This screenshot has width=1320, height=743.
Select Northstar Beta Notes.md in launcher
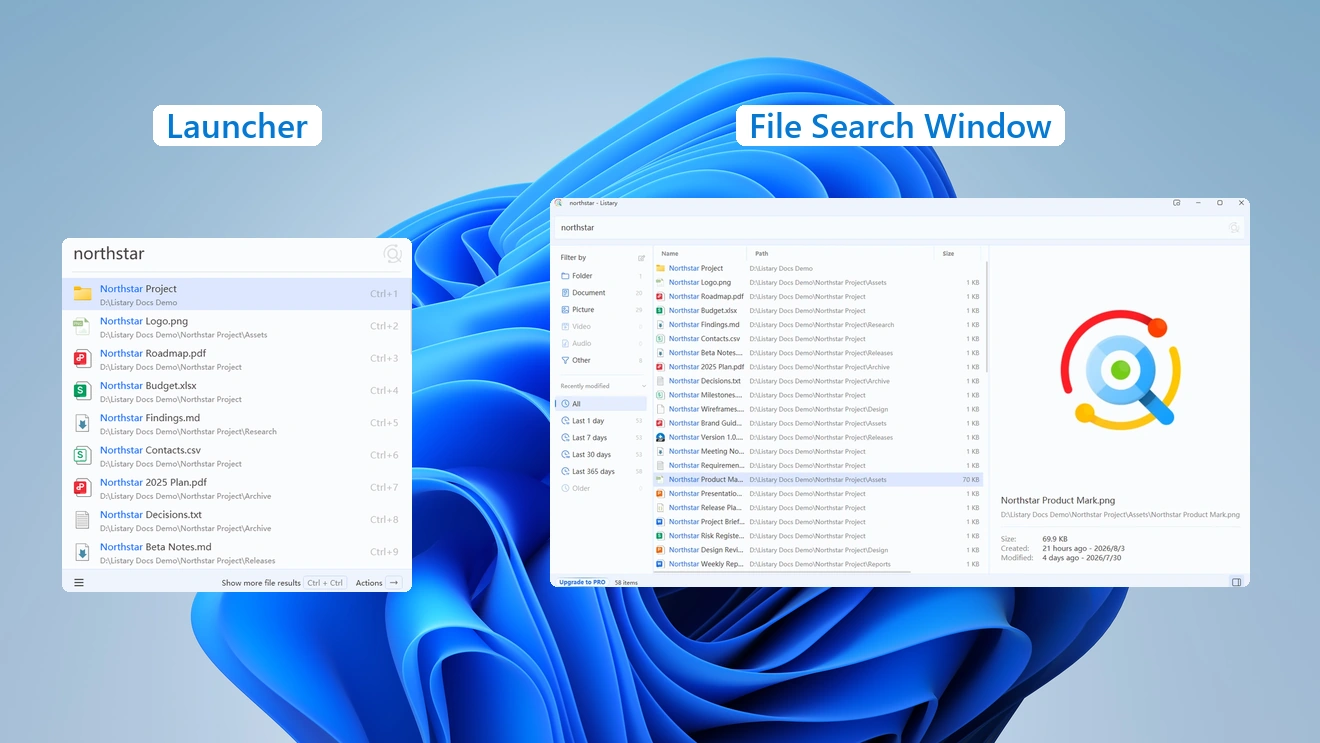click(237, 552)
